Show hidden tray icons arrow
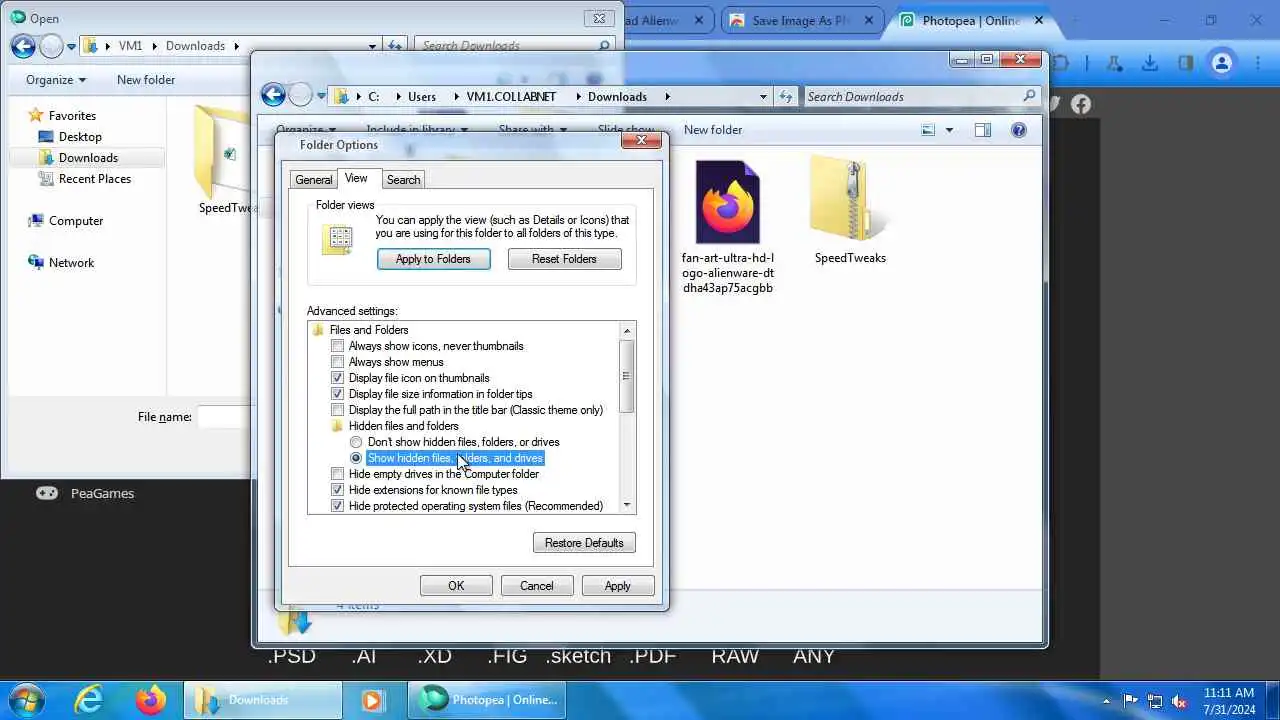This screenshot has width=1280, height=720. tap(1105, 700)
